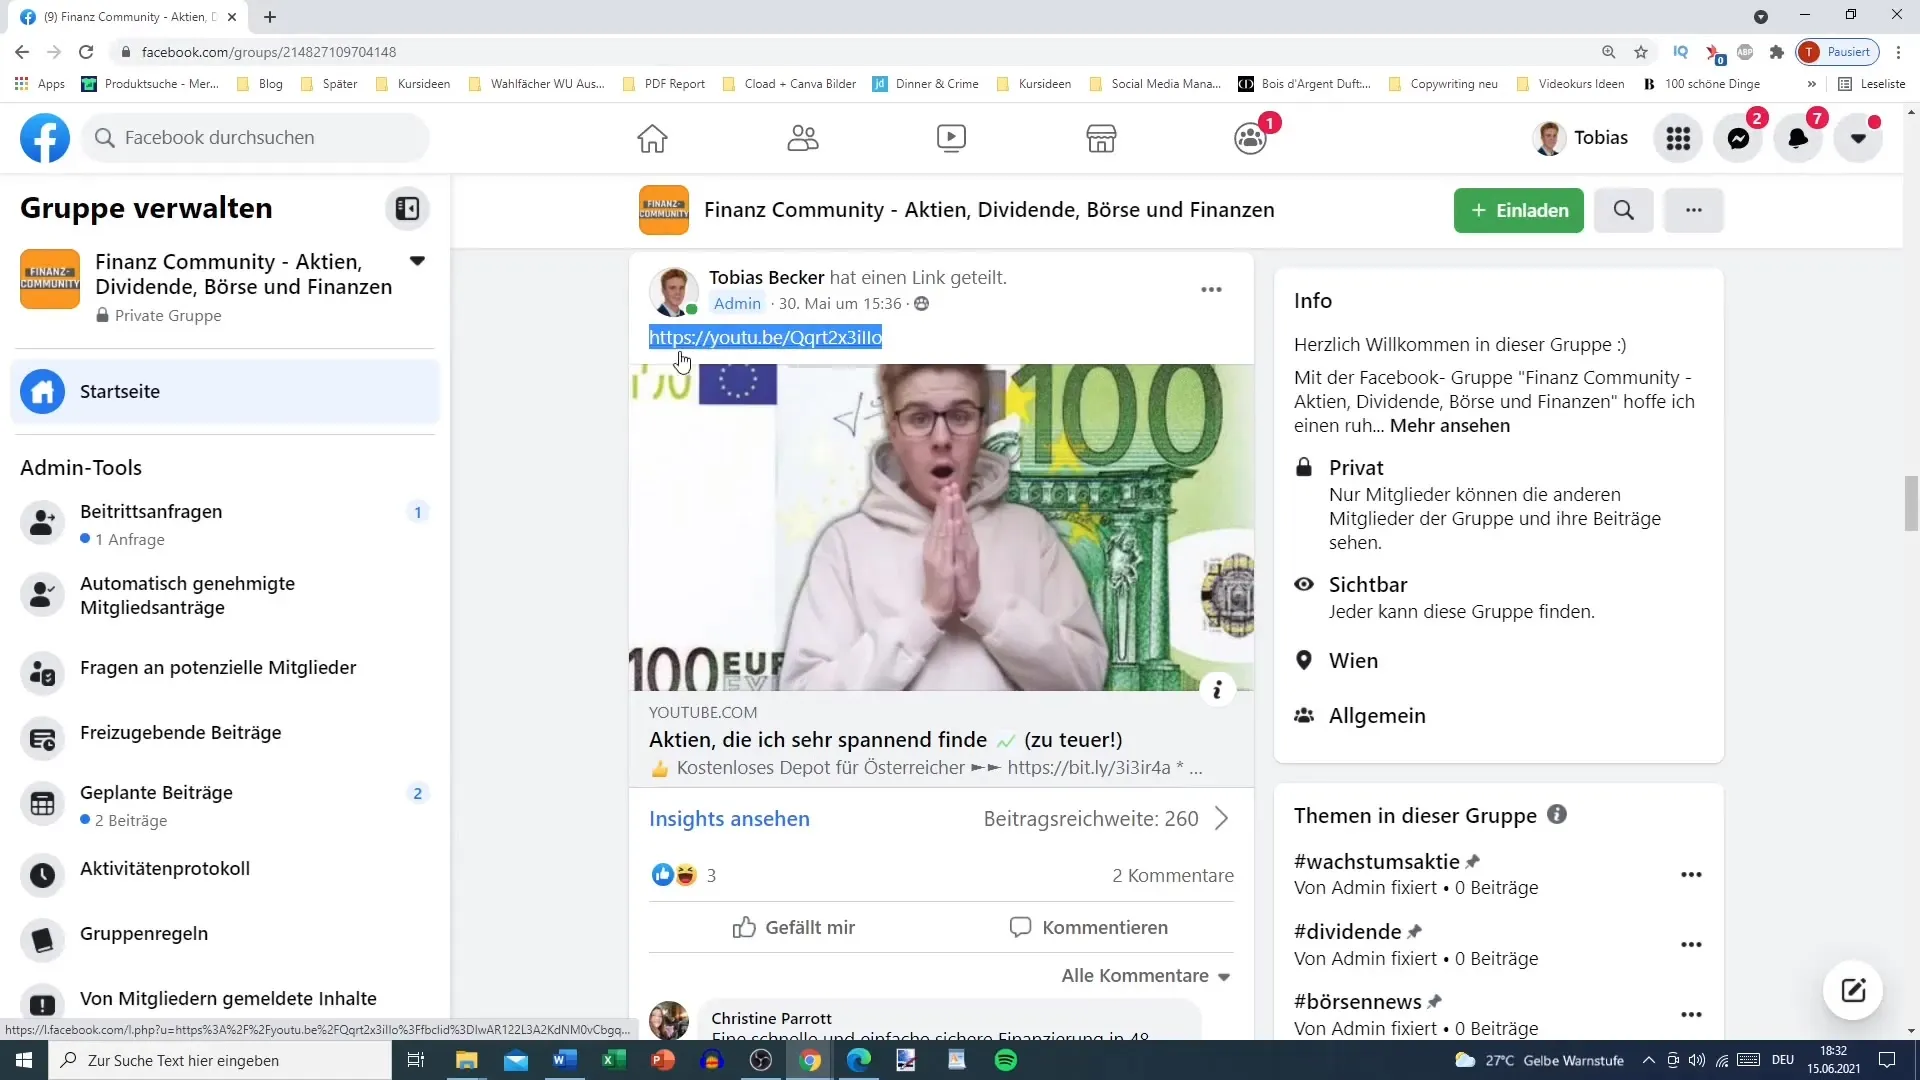Open the Marketplace icon
This screenshot has width=1920, height=1080.
tap(1101, 138)
